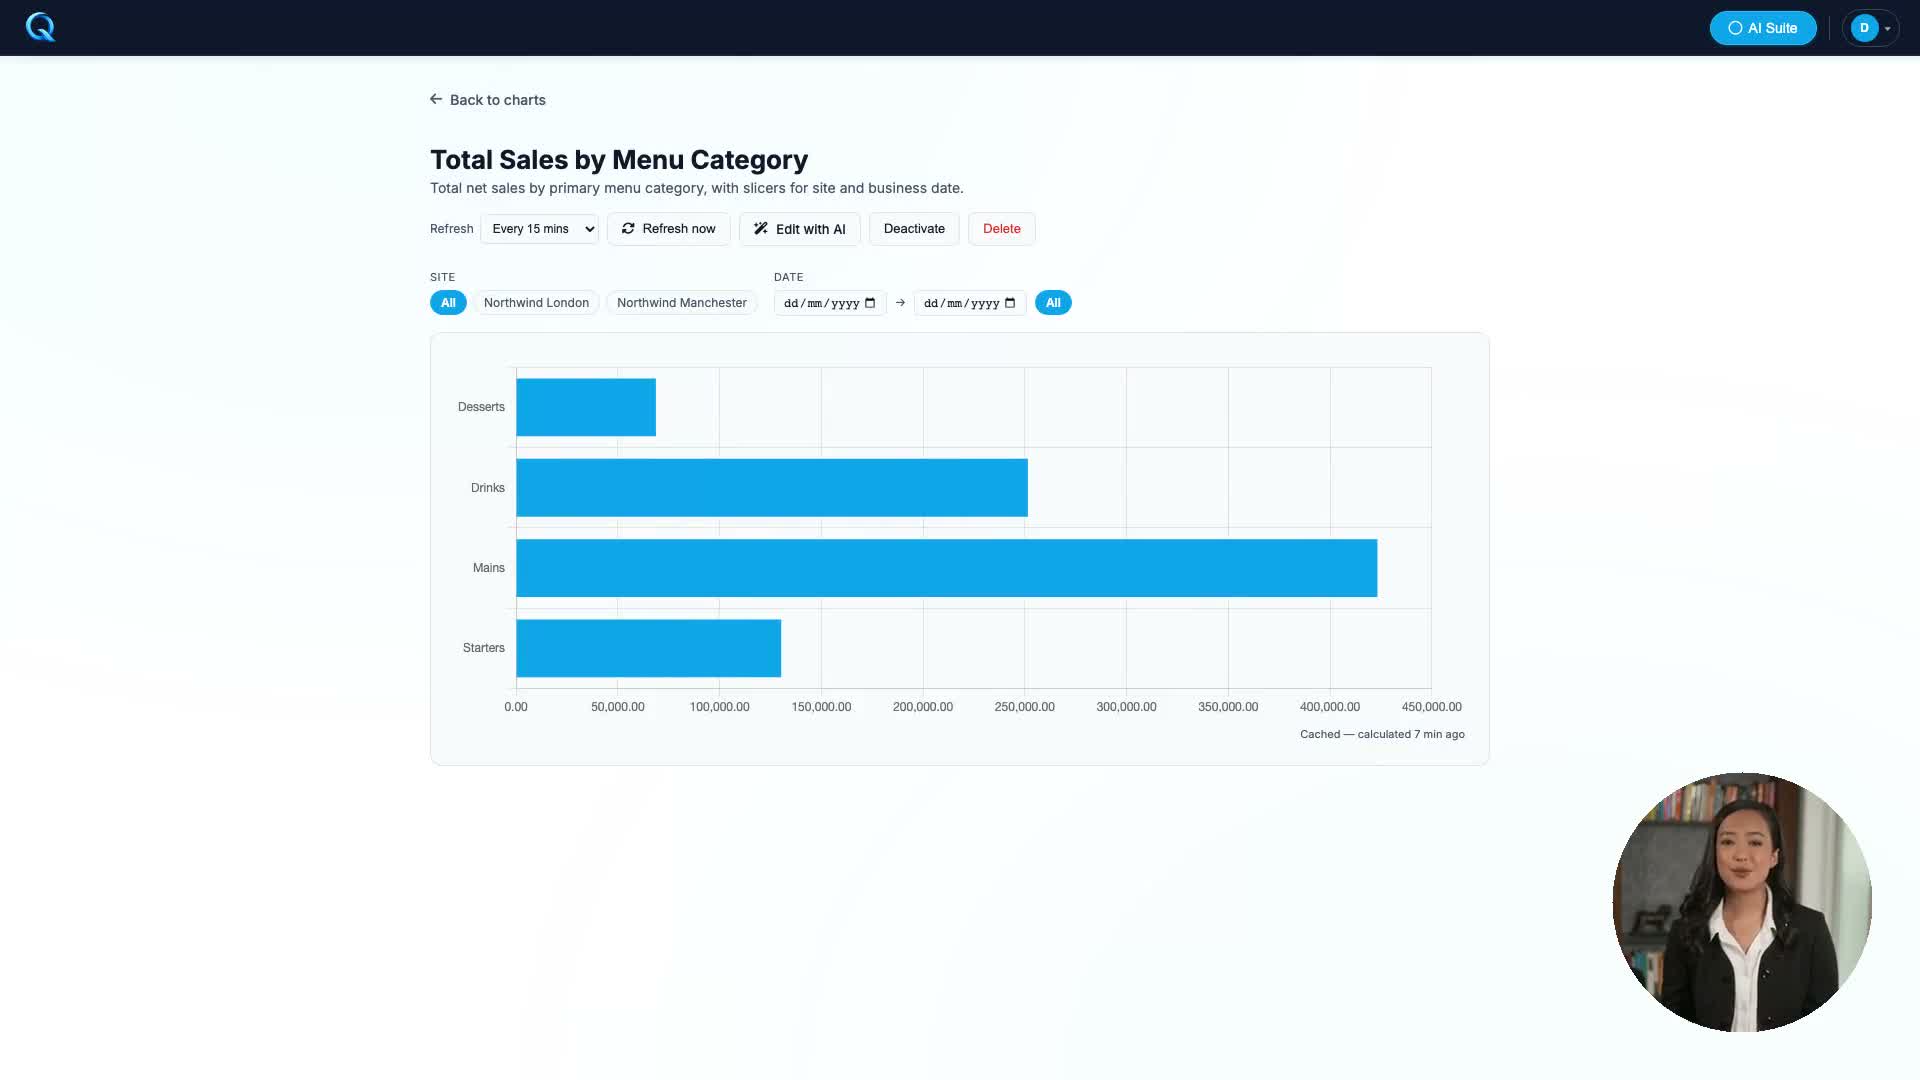The width and height of the screenshot is (1920, 1080).
Task: Click the Mains axis label
Action: coord(489,568)
